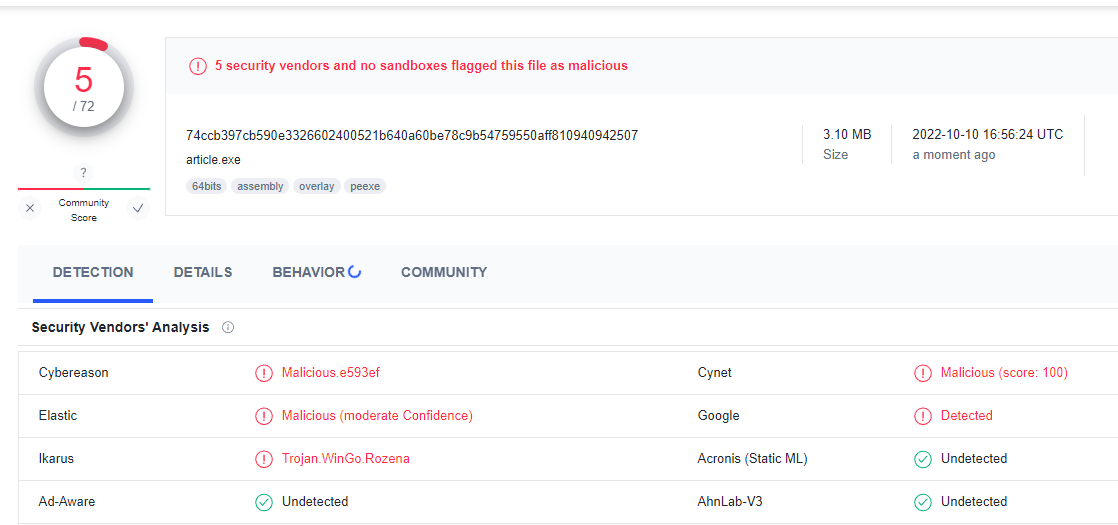Click the Community Score label
This screenshot has height=525, width=1118.
coord(83,210)
